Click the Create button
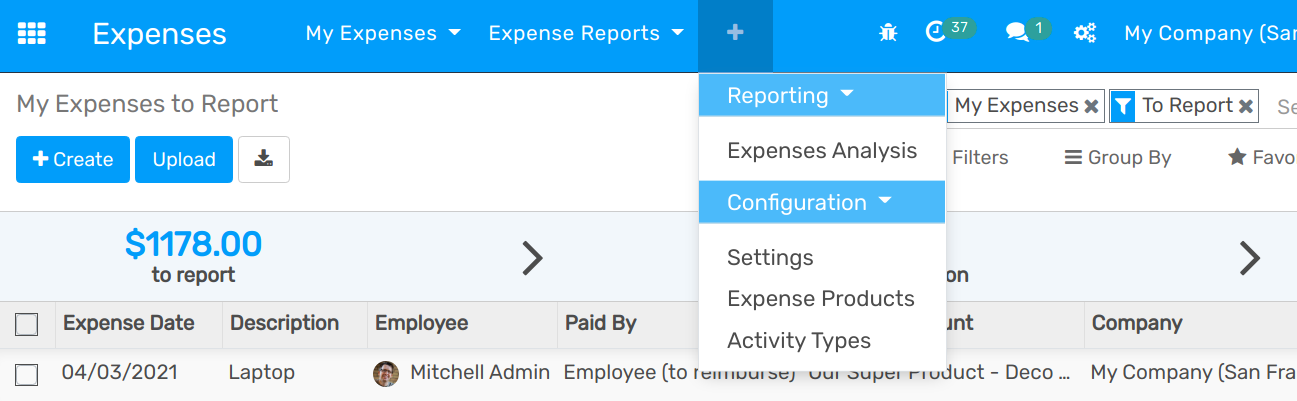Screen dimensions: 1297x401 73,159
